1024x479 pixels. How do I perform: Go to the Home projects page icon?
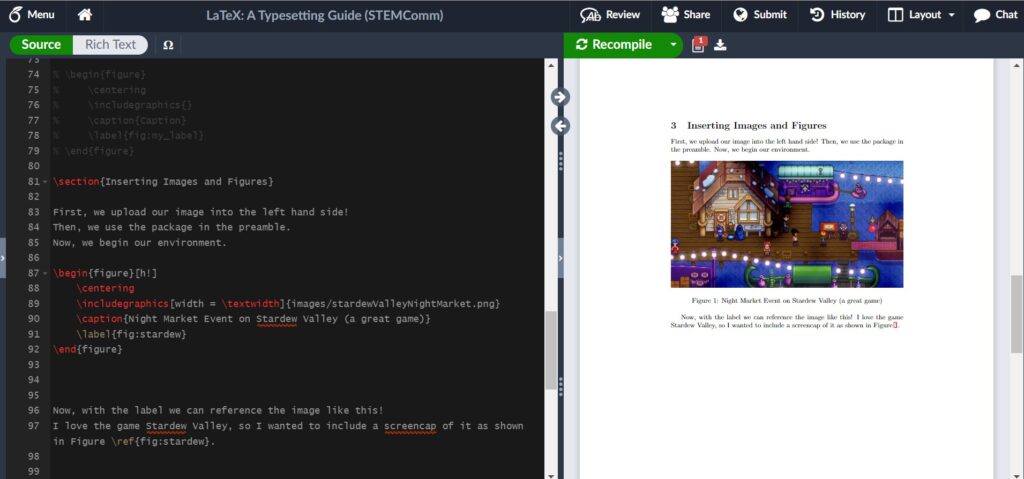coord(85,15)
